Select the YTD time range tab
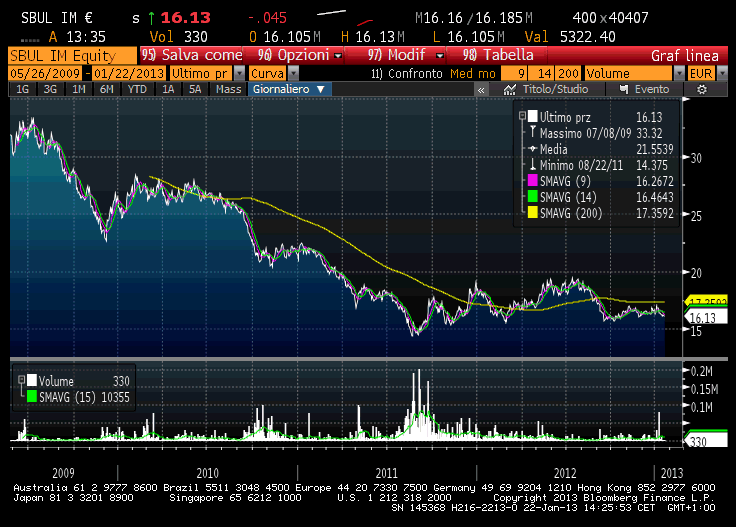 [x=136, y=89]
